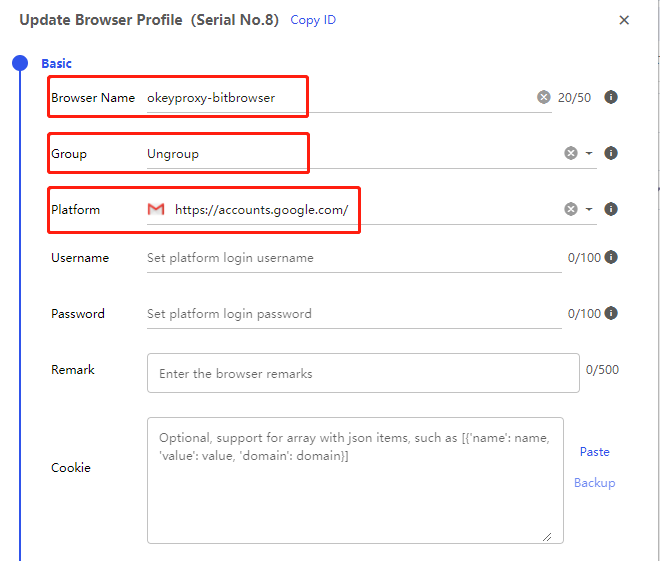
Task: Click the Gmail platform icon
Action: tap(156, 210)
